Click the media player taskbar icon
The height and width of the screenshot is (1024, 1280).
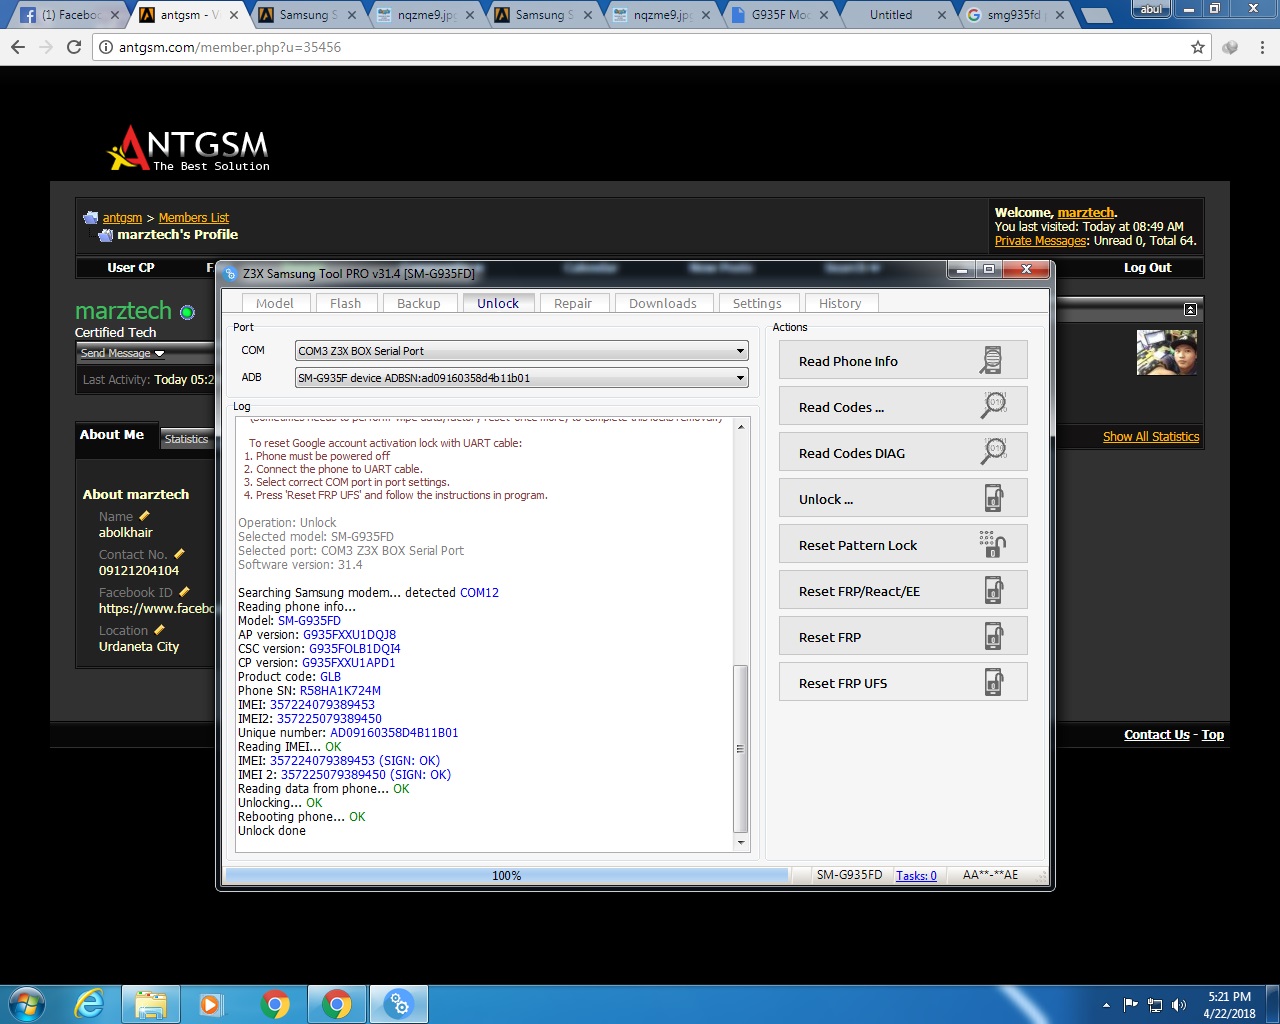tap(211, 1004)
